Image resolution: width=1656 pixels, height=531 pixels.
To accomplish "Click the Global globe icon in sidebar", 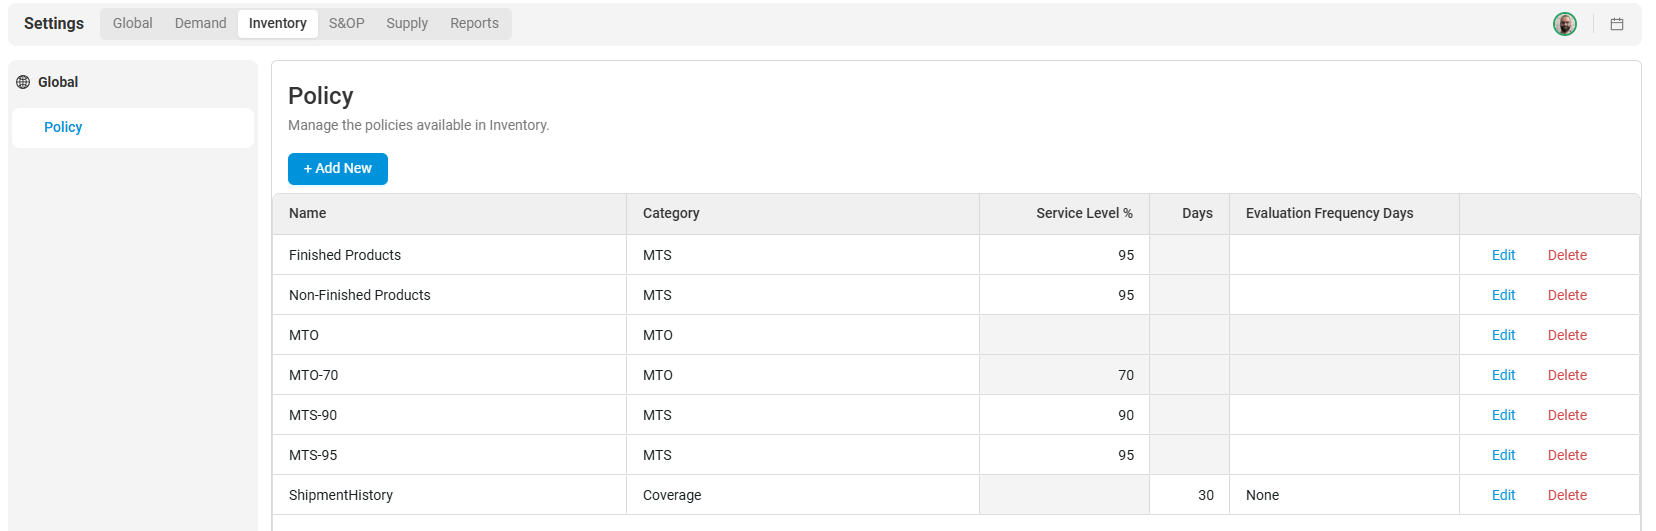I will (23, 82).
